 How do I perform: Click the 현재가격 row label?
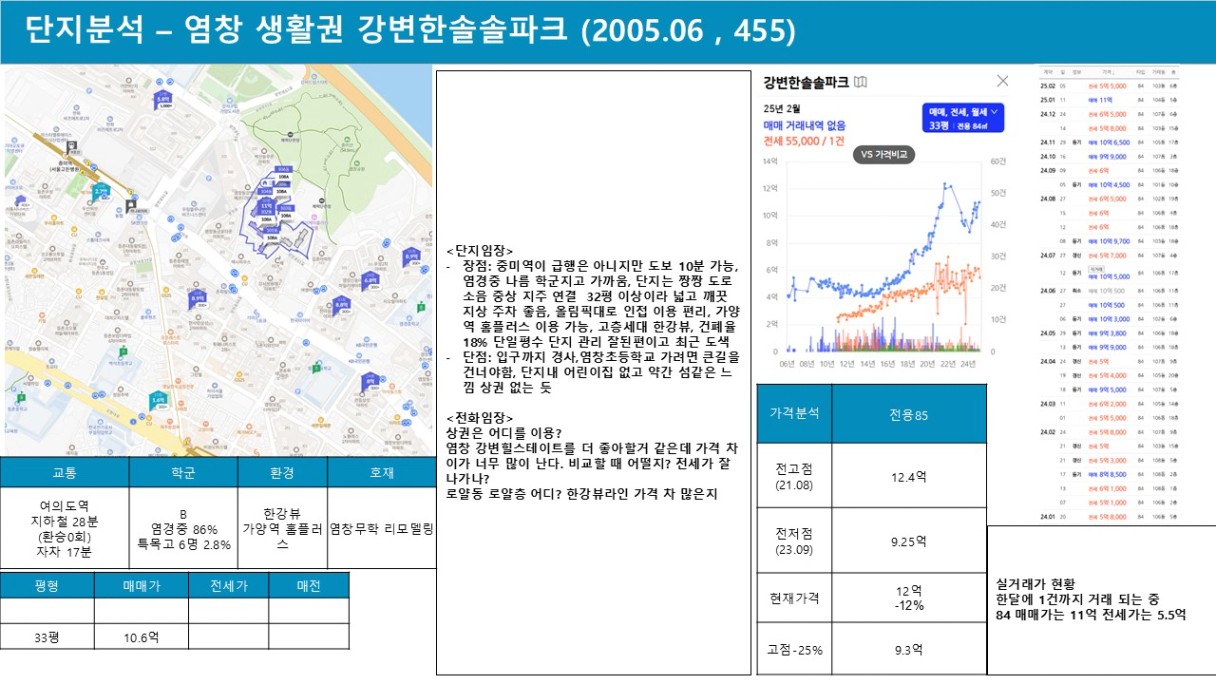click(794, 598)
